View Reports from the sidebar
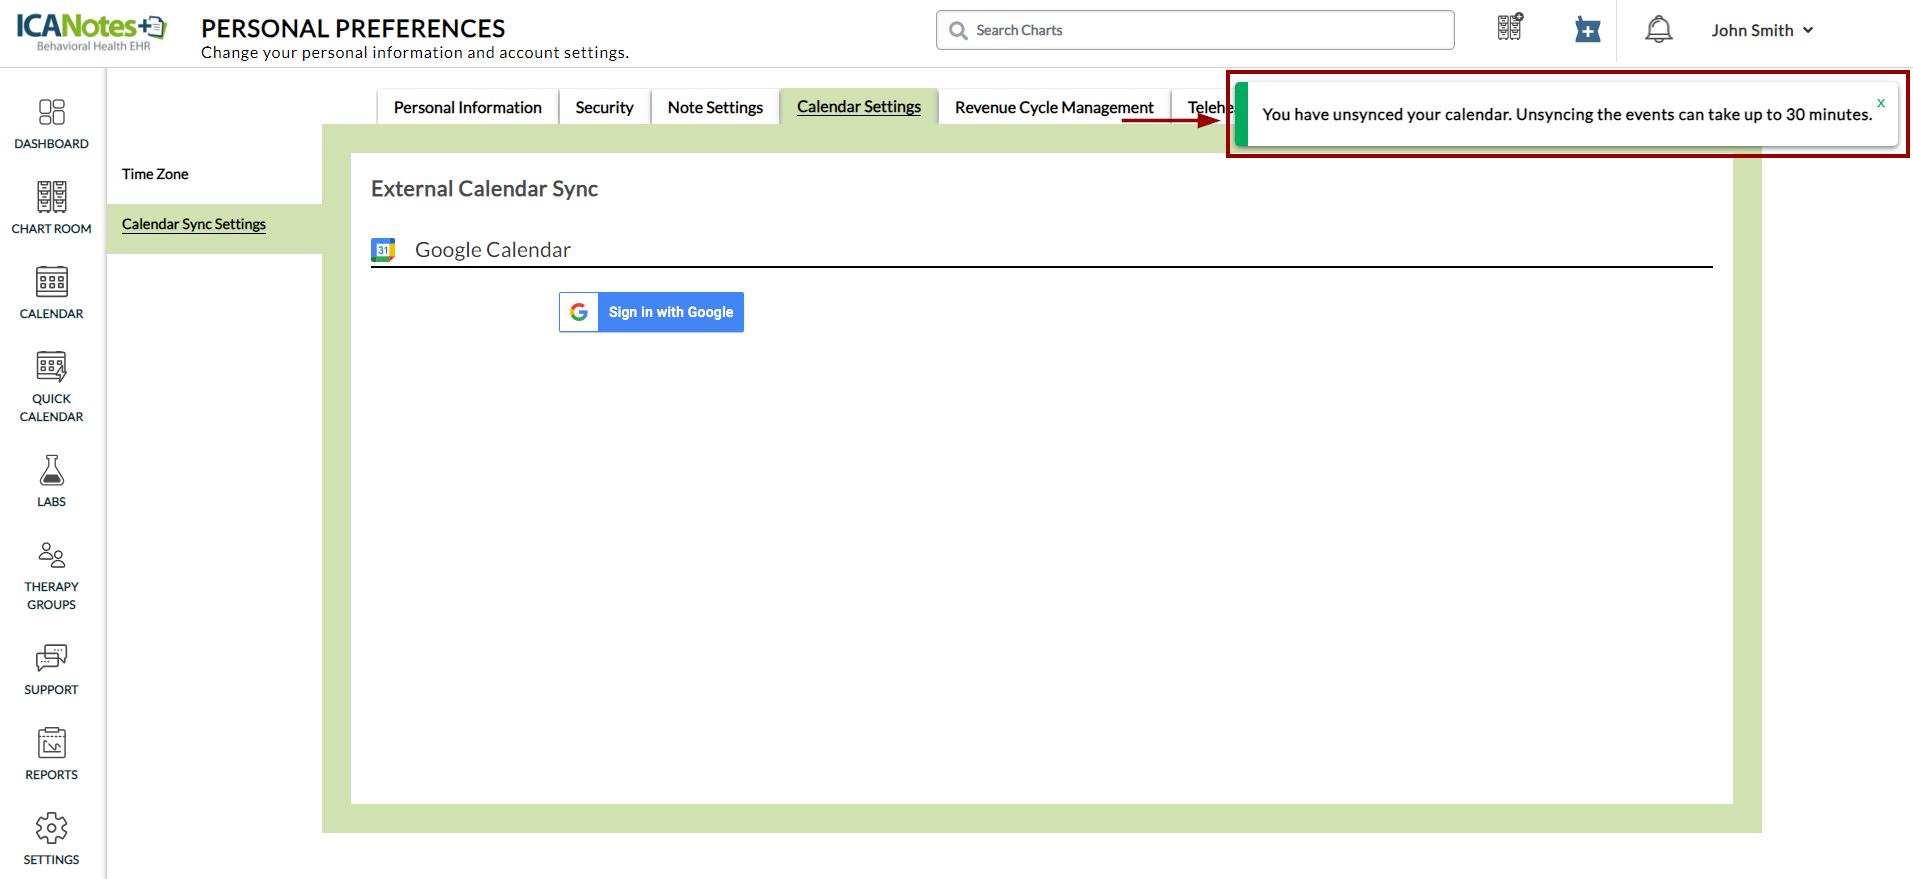Screen dimensions: 1913x879 tap(51, 753)
